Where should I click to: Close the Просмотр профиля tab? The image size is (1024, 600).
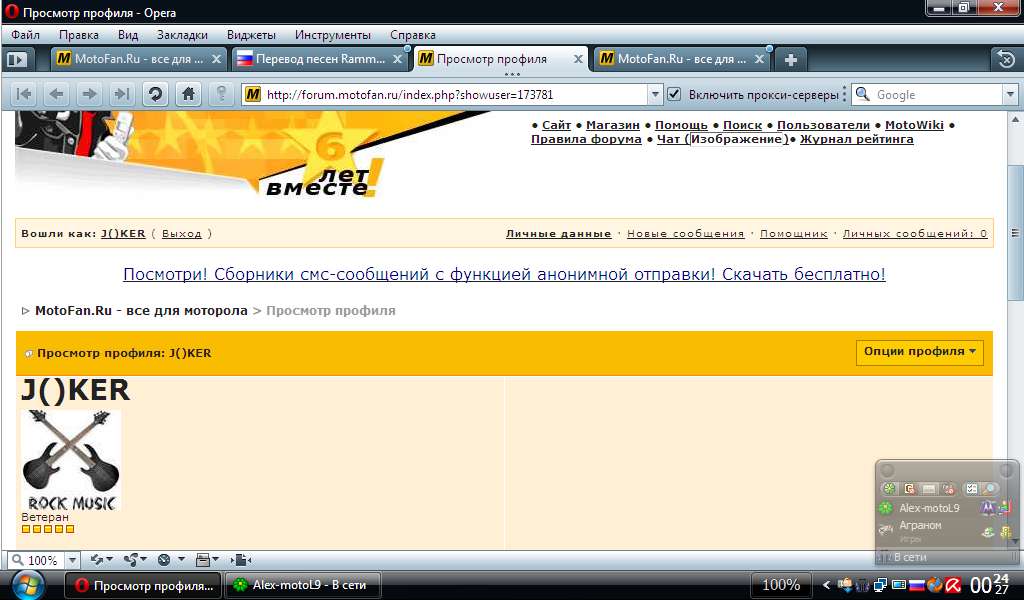click(x=578, y=59)
